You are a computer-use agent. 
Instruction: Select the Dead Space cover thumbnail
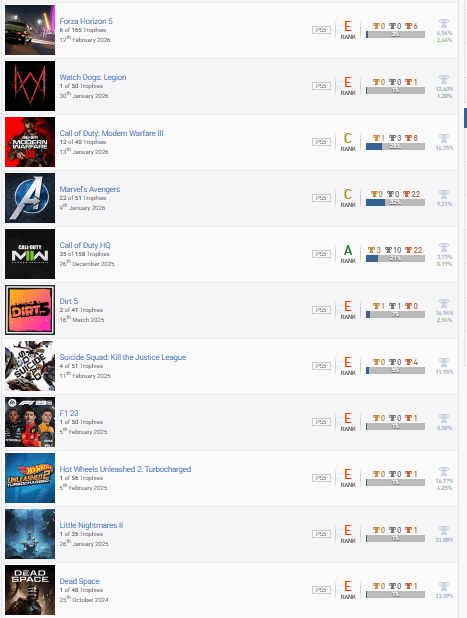coord(30,590)
